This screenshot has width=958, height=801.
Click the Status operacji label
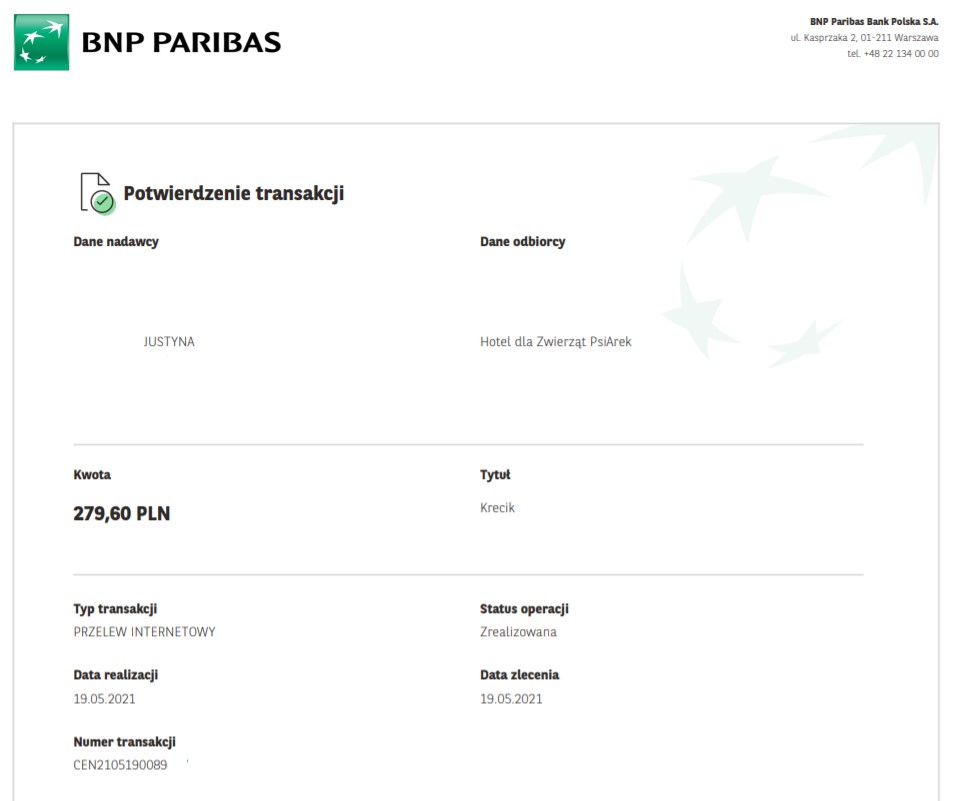click(524, 609)
